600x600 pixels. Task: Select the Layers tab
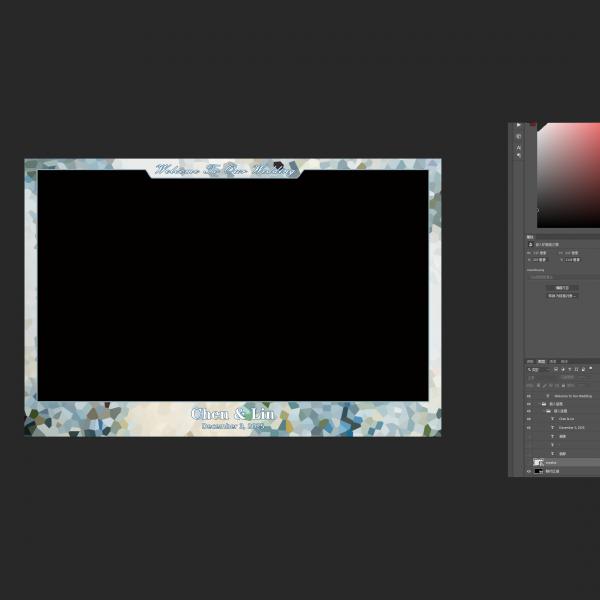[x=542, y=361]
